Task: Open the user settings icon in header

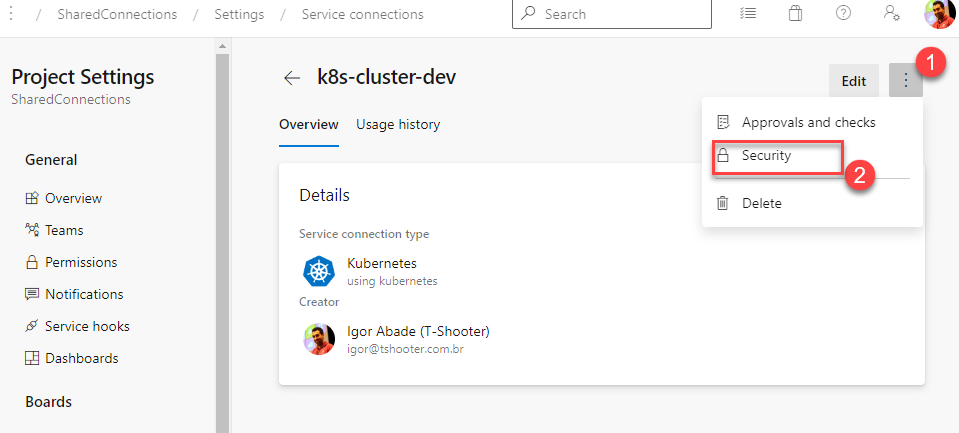Action: [x=892, y=13]
